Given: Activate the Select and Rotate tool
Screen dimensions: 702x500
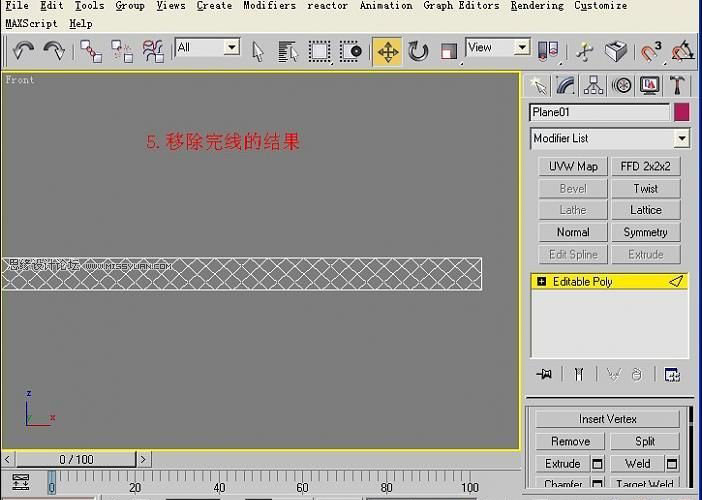Looking at the screenshot, I should coord(418,51).
